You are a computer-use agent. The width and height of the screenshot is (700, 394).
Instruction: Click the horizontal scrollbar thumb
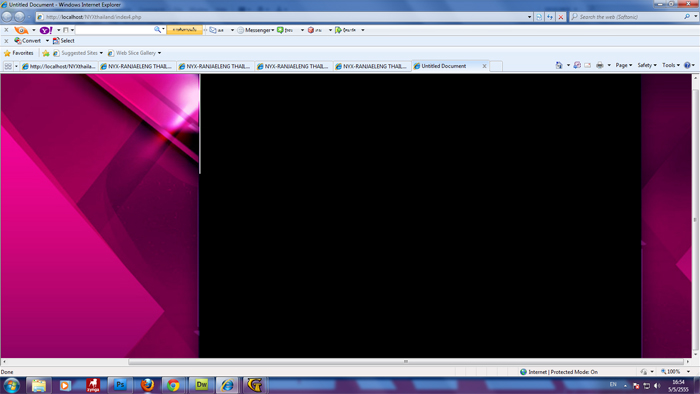pos(406,361)
